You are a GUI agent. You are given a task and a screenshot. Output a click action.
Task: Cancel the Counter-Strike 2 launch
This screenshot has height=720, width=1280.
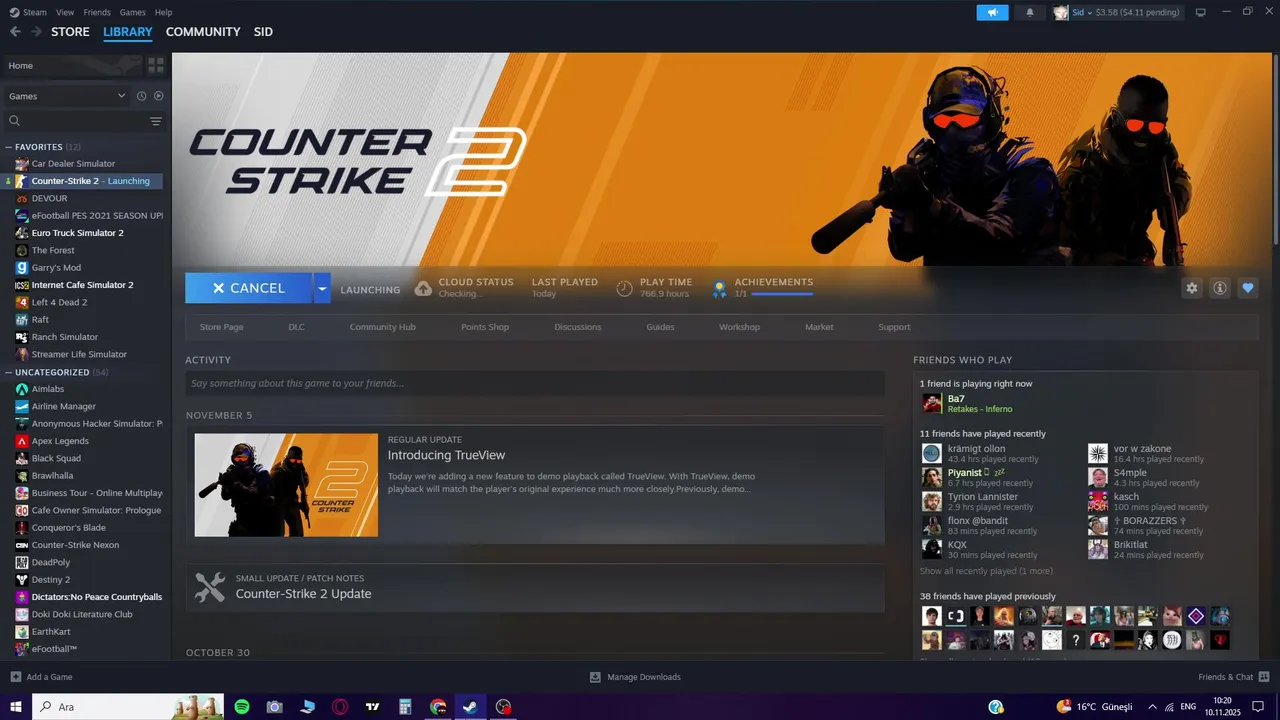249,288
